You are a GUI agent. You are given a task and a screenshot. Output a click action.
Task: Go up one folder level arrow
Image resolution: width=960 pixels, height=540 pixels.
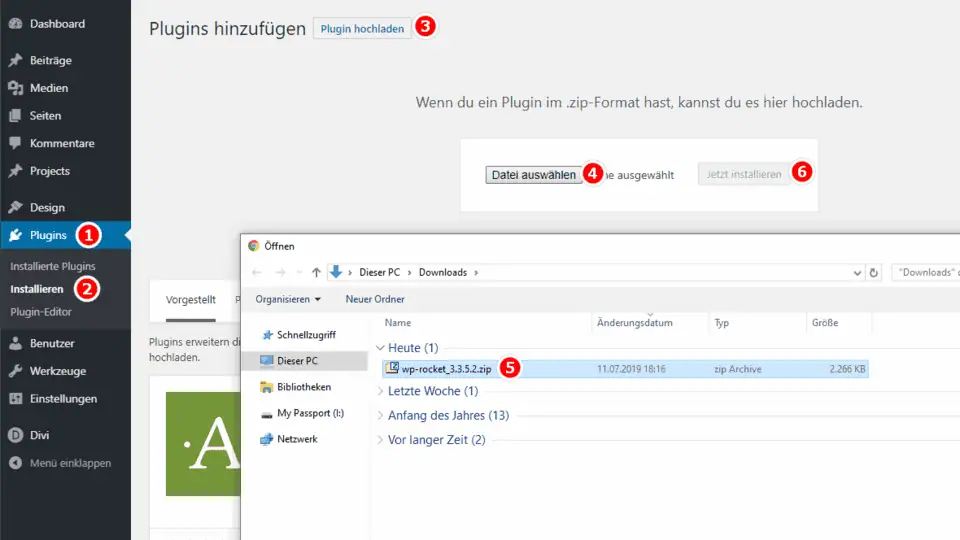coord(316,272)
